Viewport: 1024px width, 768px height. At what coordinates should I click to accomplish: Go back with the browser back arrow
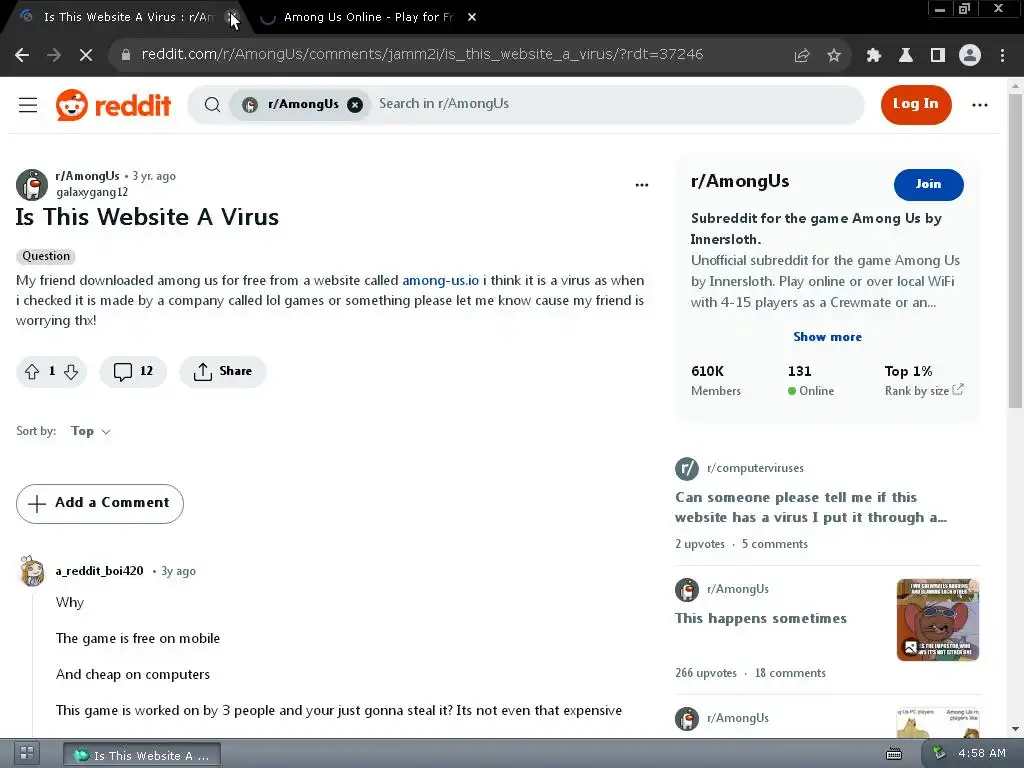point(22,56)
